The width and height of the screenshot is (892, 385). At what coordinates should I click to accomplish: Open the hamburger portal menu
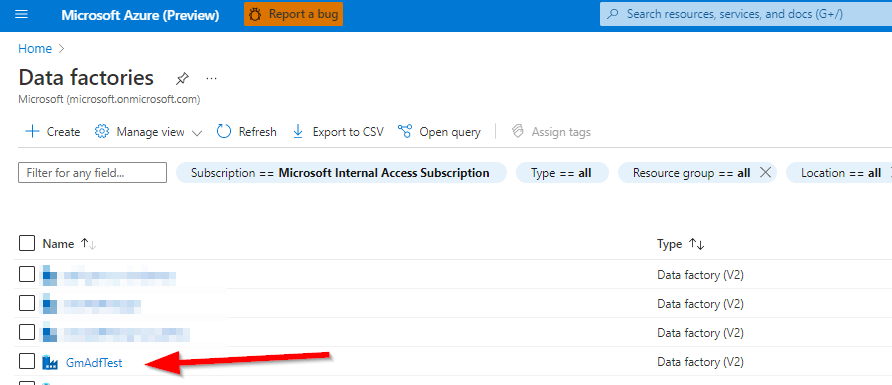tap(21, 15)
